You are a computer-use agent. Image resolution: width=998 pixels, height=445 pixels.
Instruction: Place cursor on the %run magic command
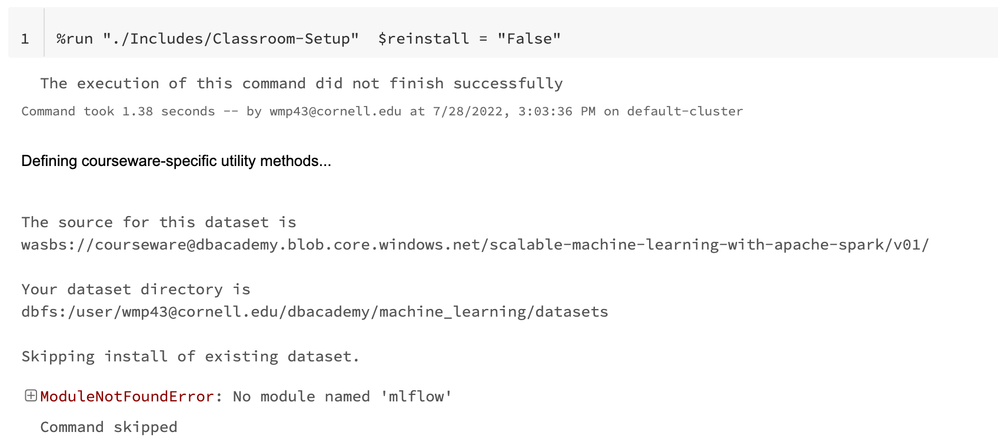(75, 38)
